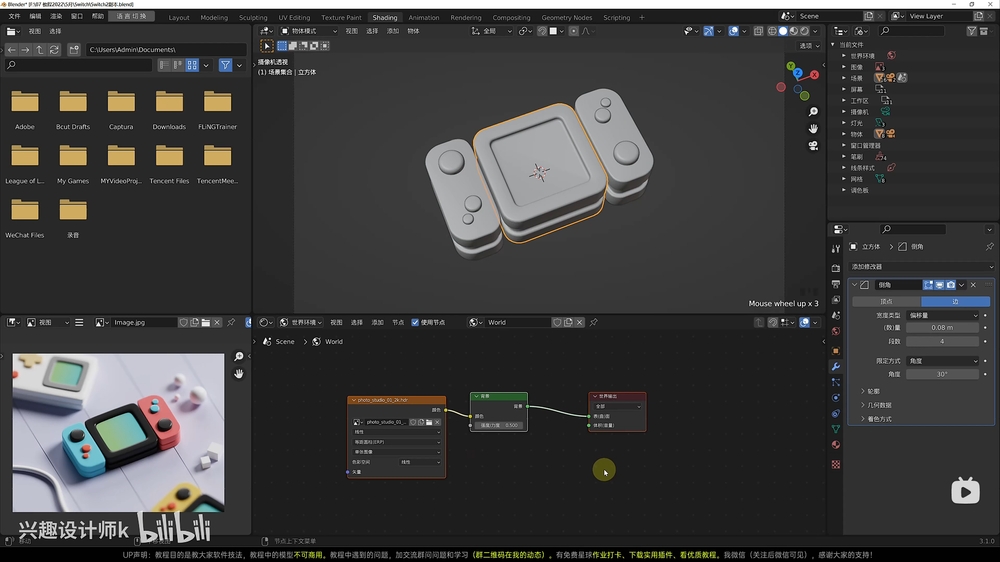Toggle viewport gizmos display button

709,31
